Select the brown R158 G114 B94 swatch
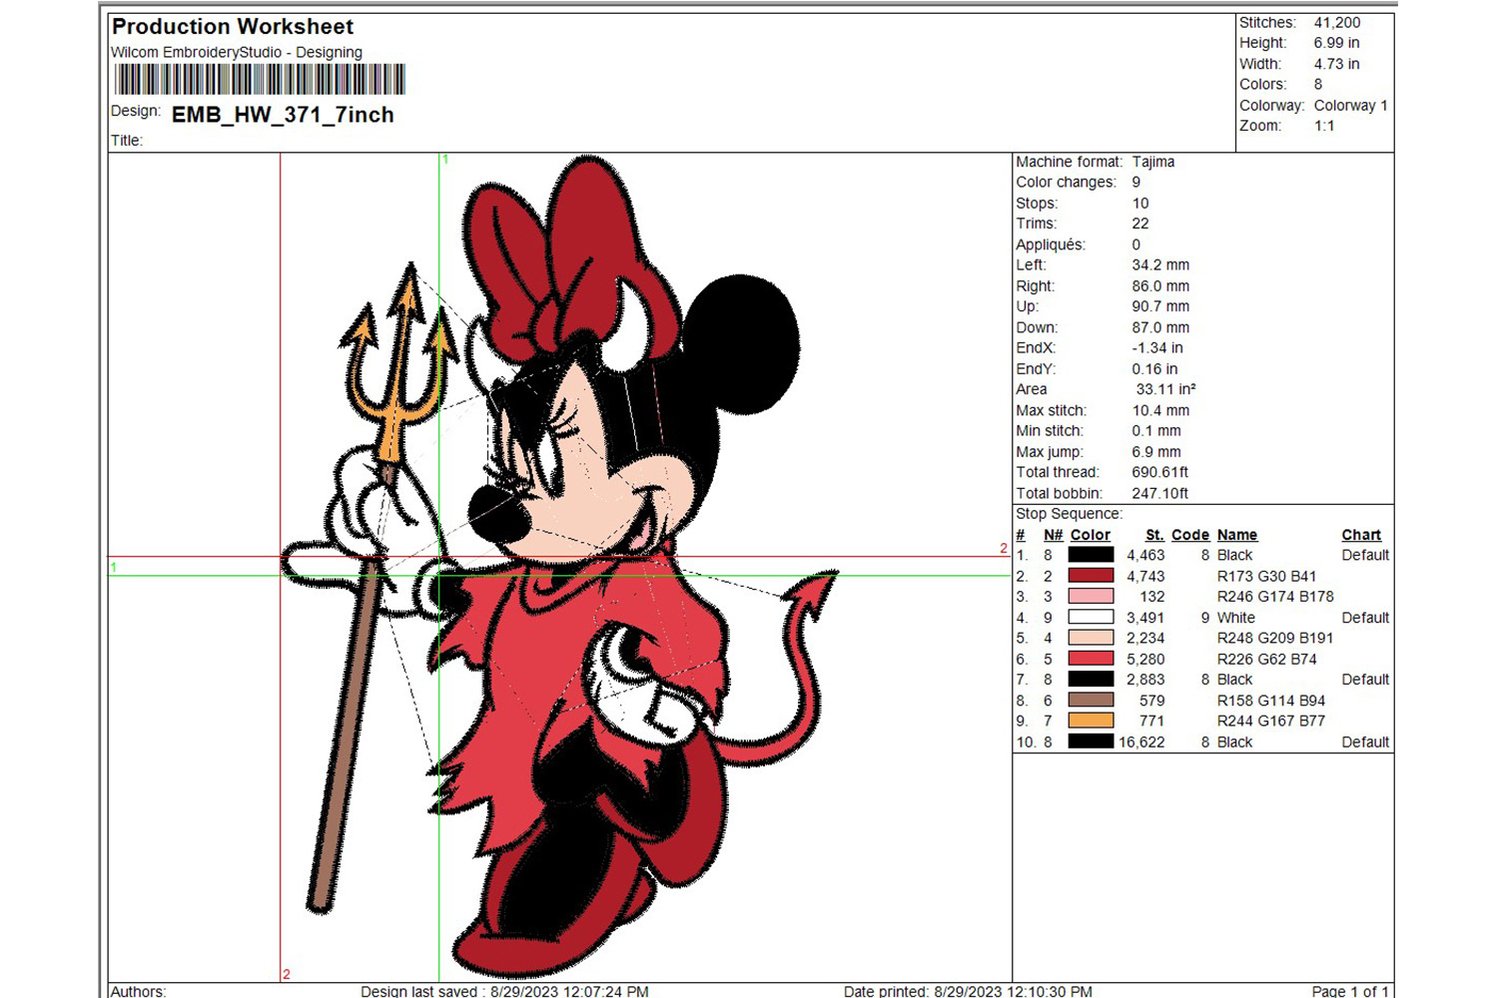Screen dimensions: 1500x998 tap(1091, 700)
